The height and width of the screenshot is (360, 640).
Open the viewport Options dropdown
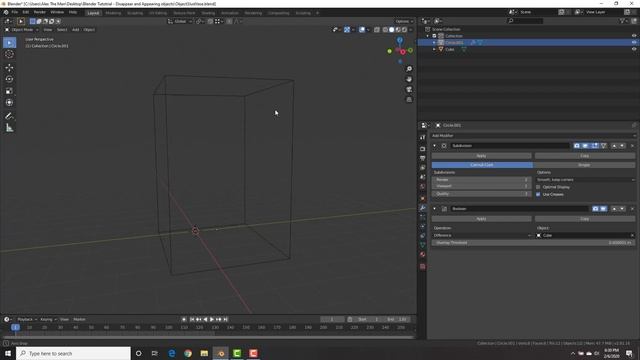point(404,21)
